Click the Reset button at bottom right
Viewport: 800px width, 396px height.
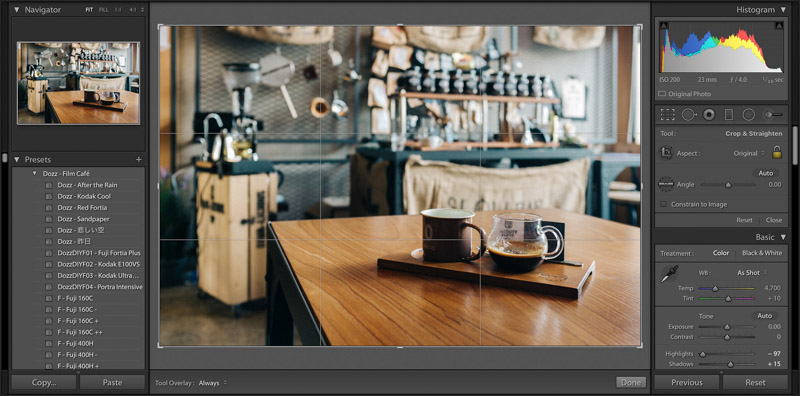pyautogui.click(x=755, y=382)
